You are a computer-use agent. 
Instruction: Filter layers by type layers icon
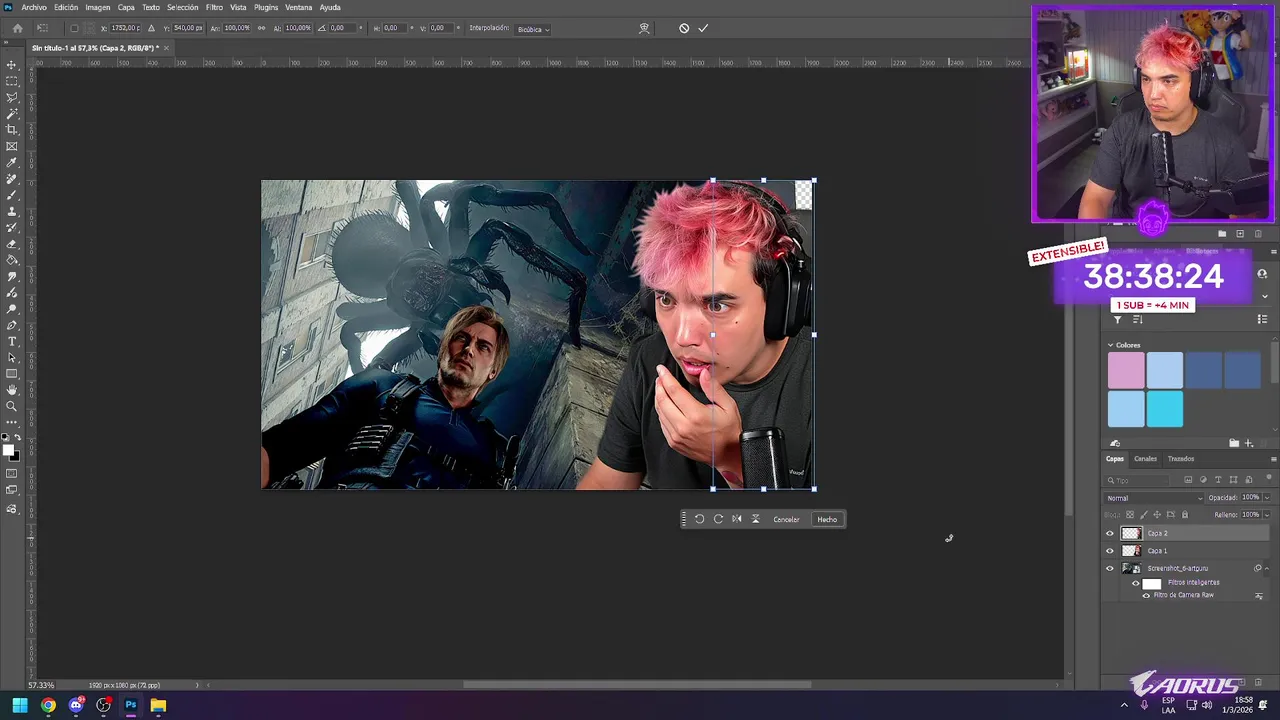[1218, 480]
